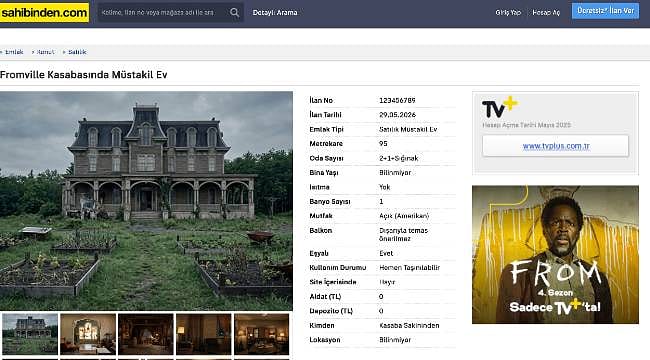650x360 pixels.
Task: Click the İlan Tarihi value 29.05.2026
Action: pyautogui.click(x=397, y=114)
